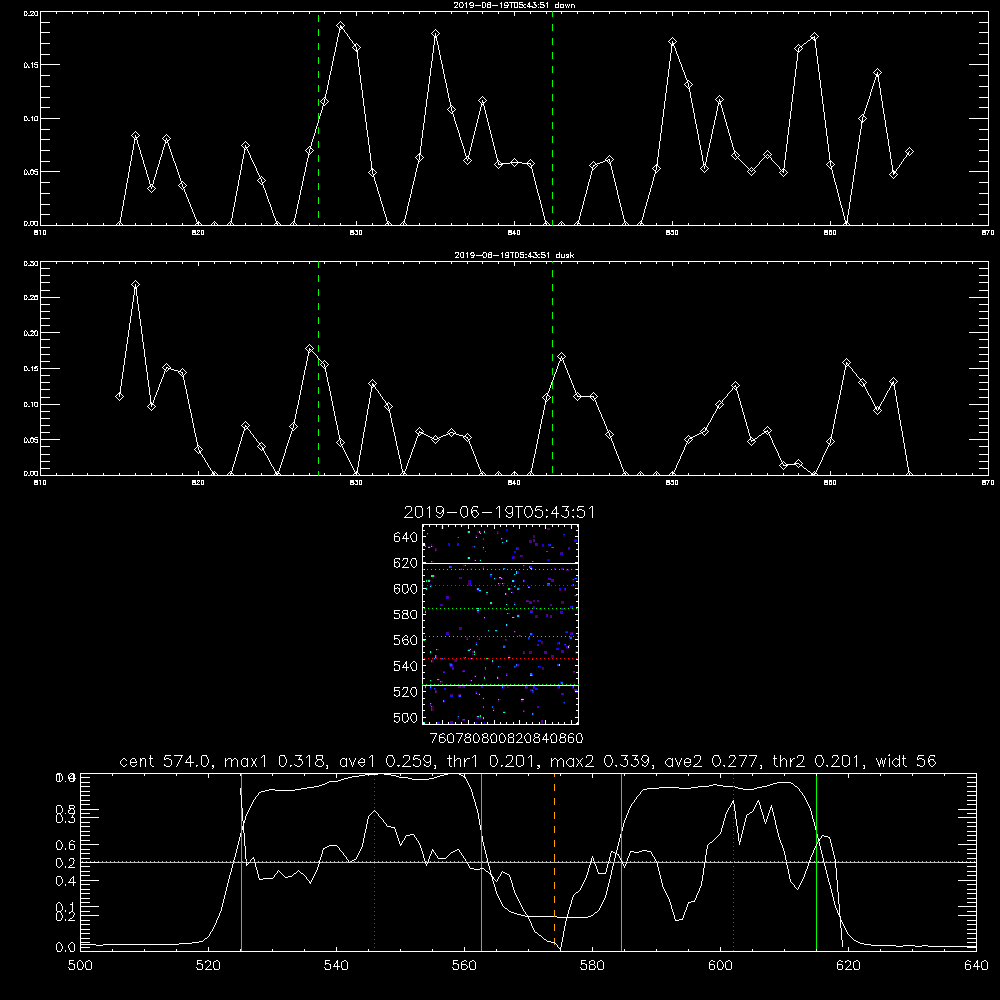Click the '560' x-axis label of bottom plot

pyautogui.click(x=464, y=966)
